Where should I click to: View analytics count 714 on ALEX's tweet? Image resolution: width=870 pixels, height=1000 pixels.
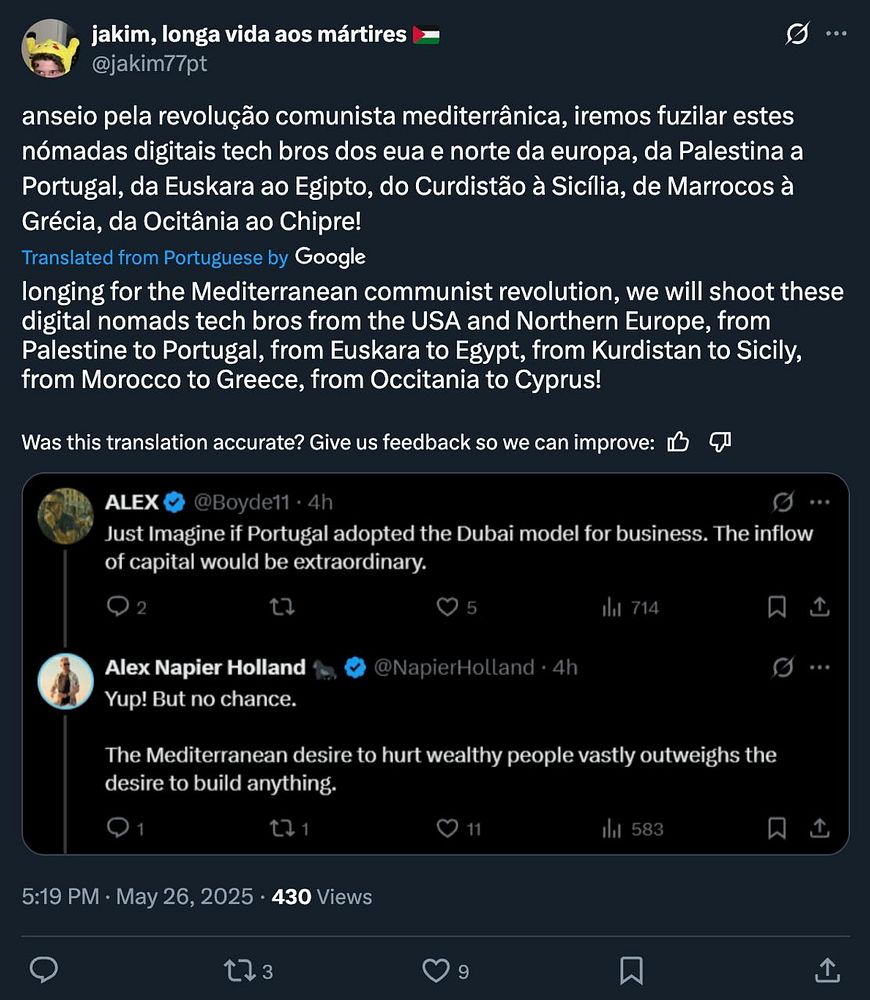click(x=631, y=607)
